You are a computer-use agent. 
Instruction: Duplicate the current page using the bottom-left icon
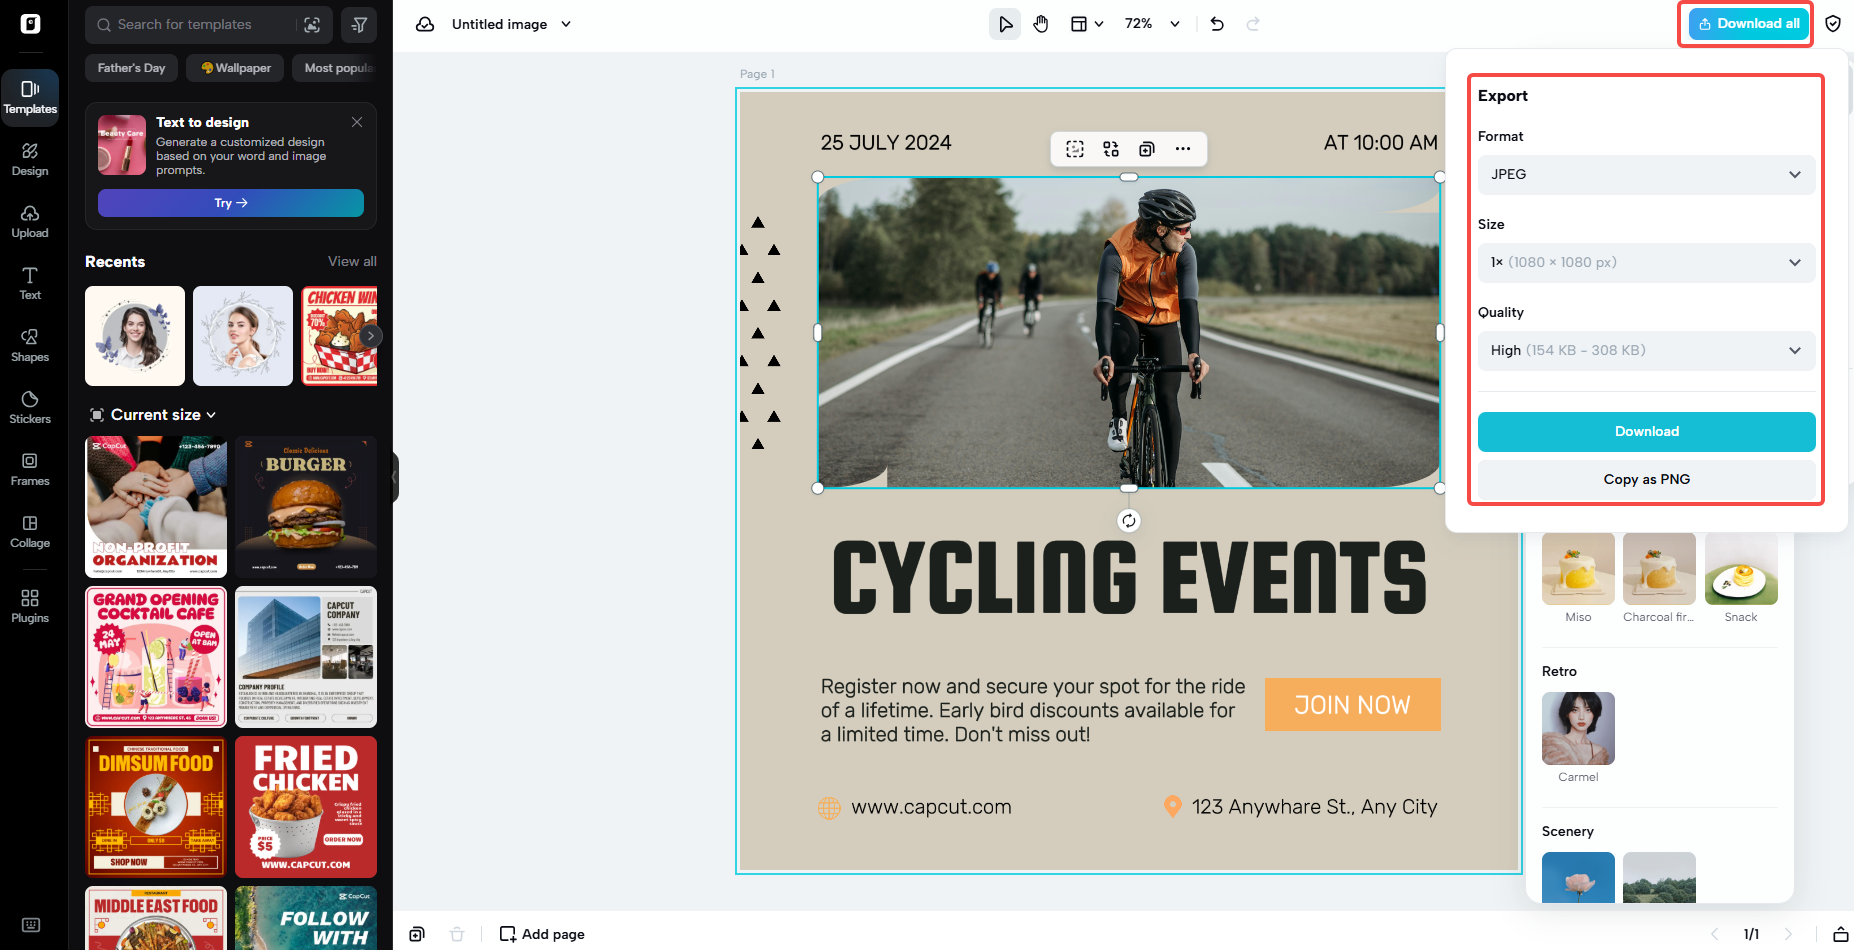[417, 933]
